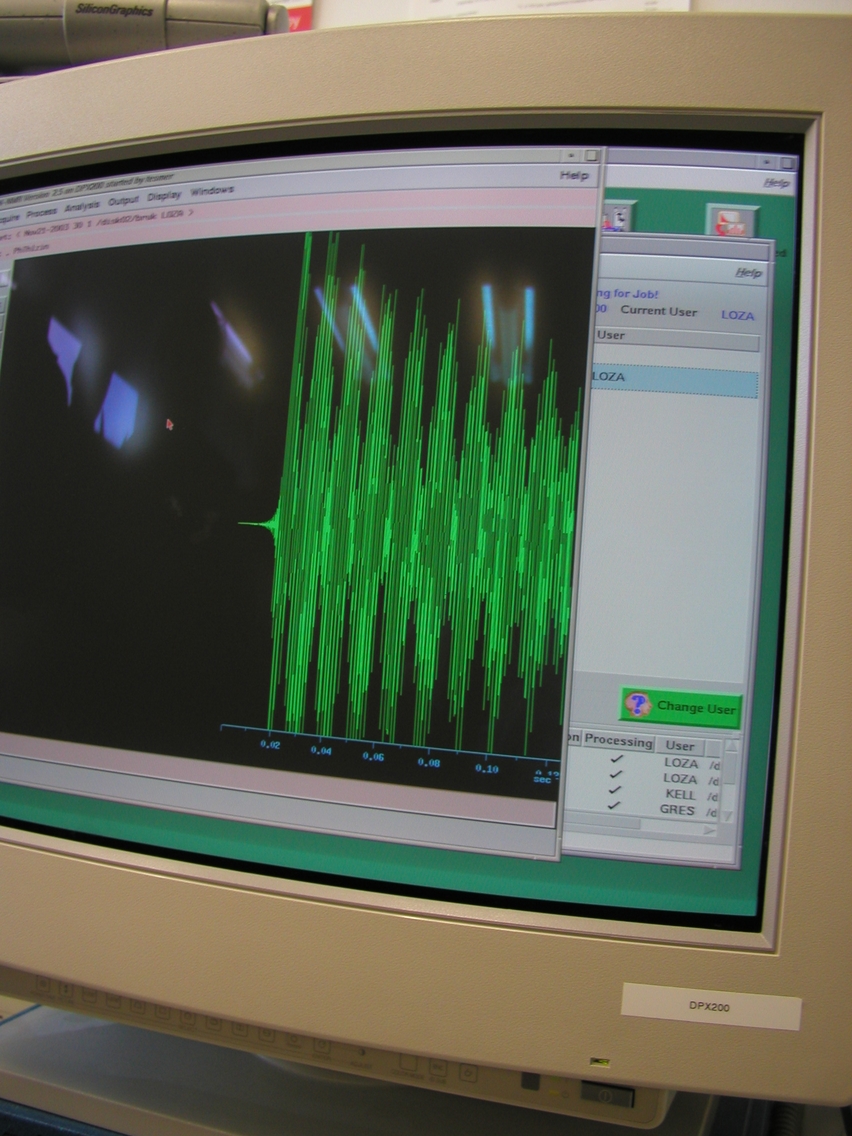Click the Processing column header
852x1136 pixels.
tap(618, 742)
